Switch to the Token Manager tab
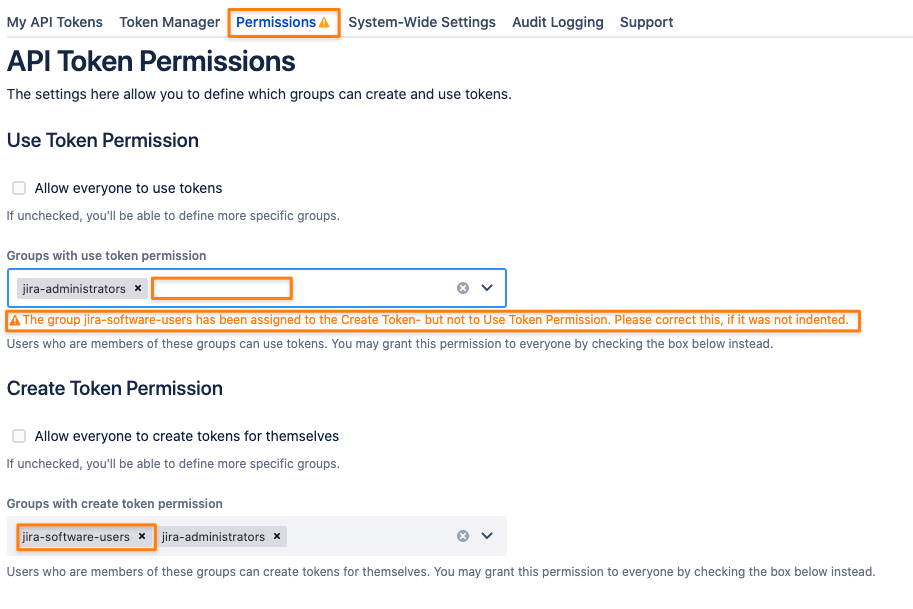Viewport: 913px width, 609px height. (x=169, y=22)
